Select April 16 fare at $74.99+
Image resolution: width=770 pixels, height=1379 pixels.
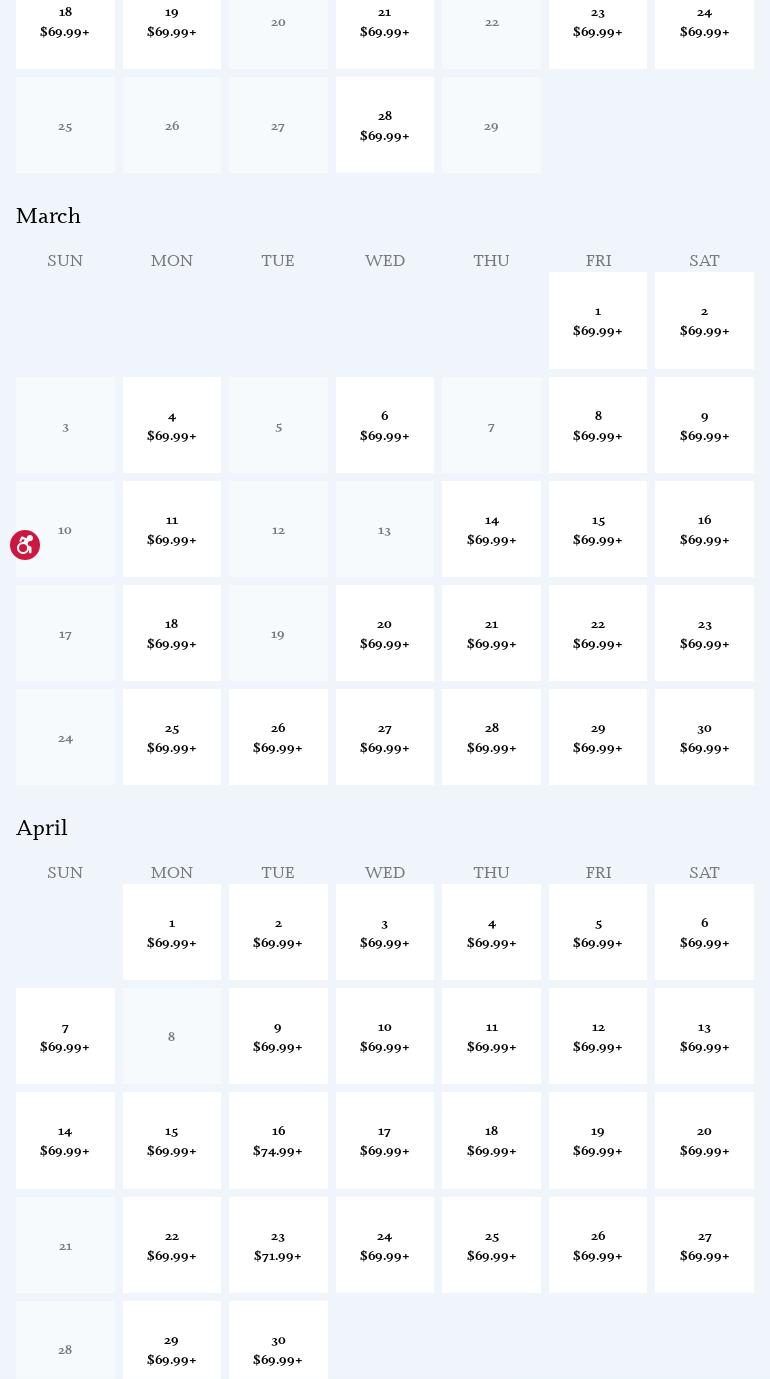[278, 1141]
